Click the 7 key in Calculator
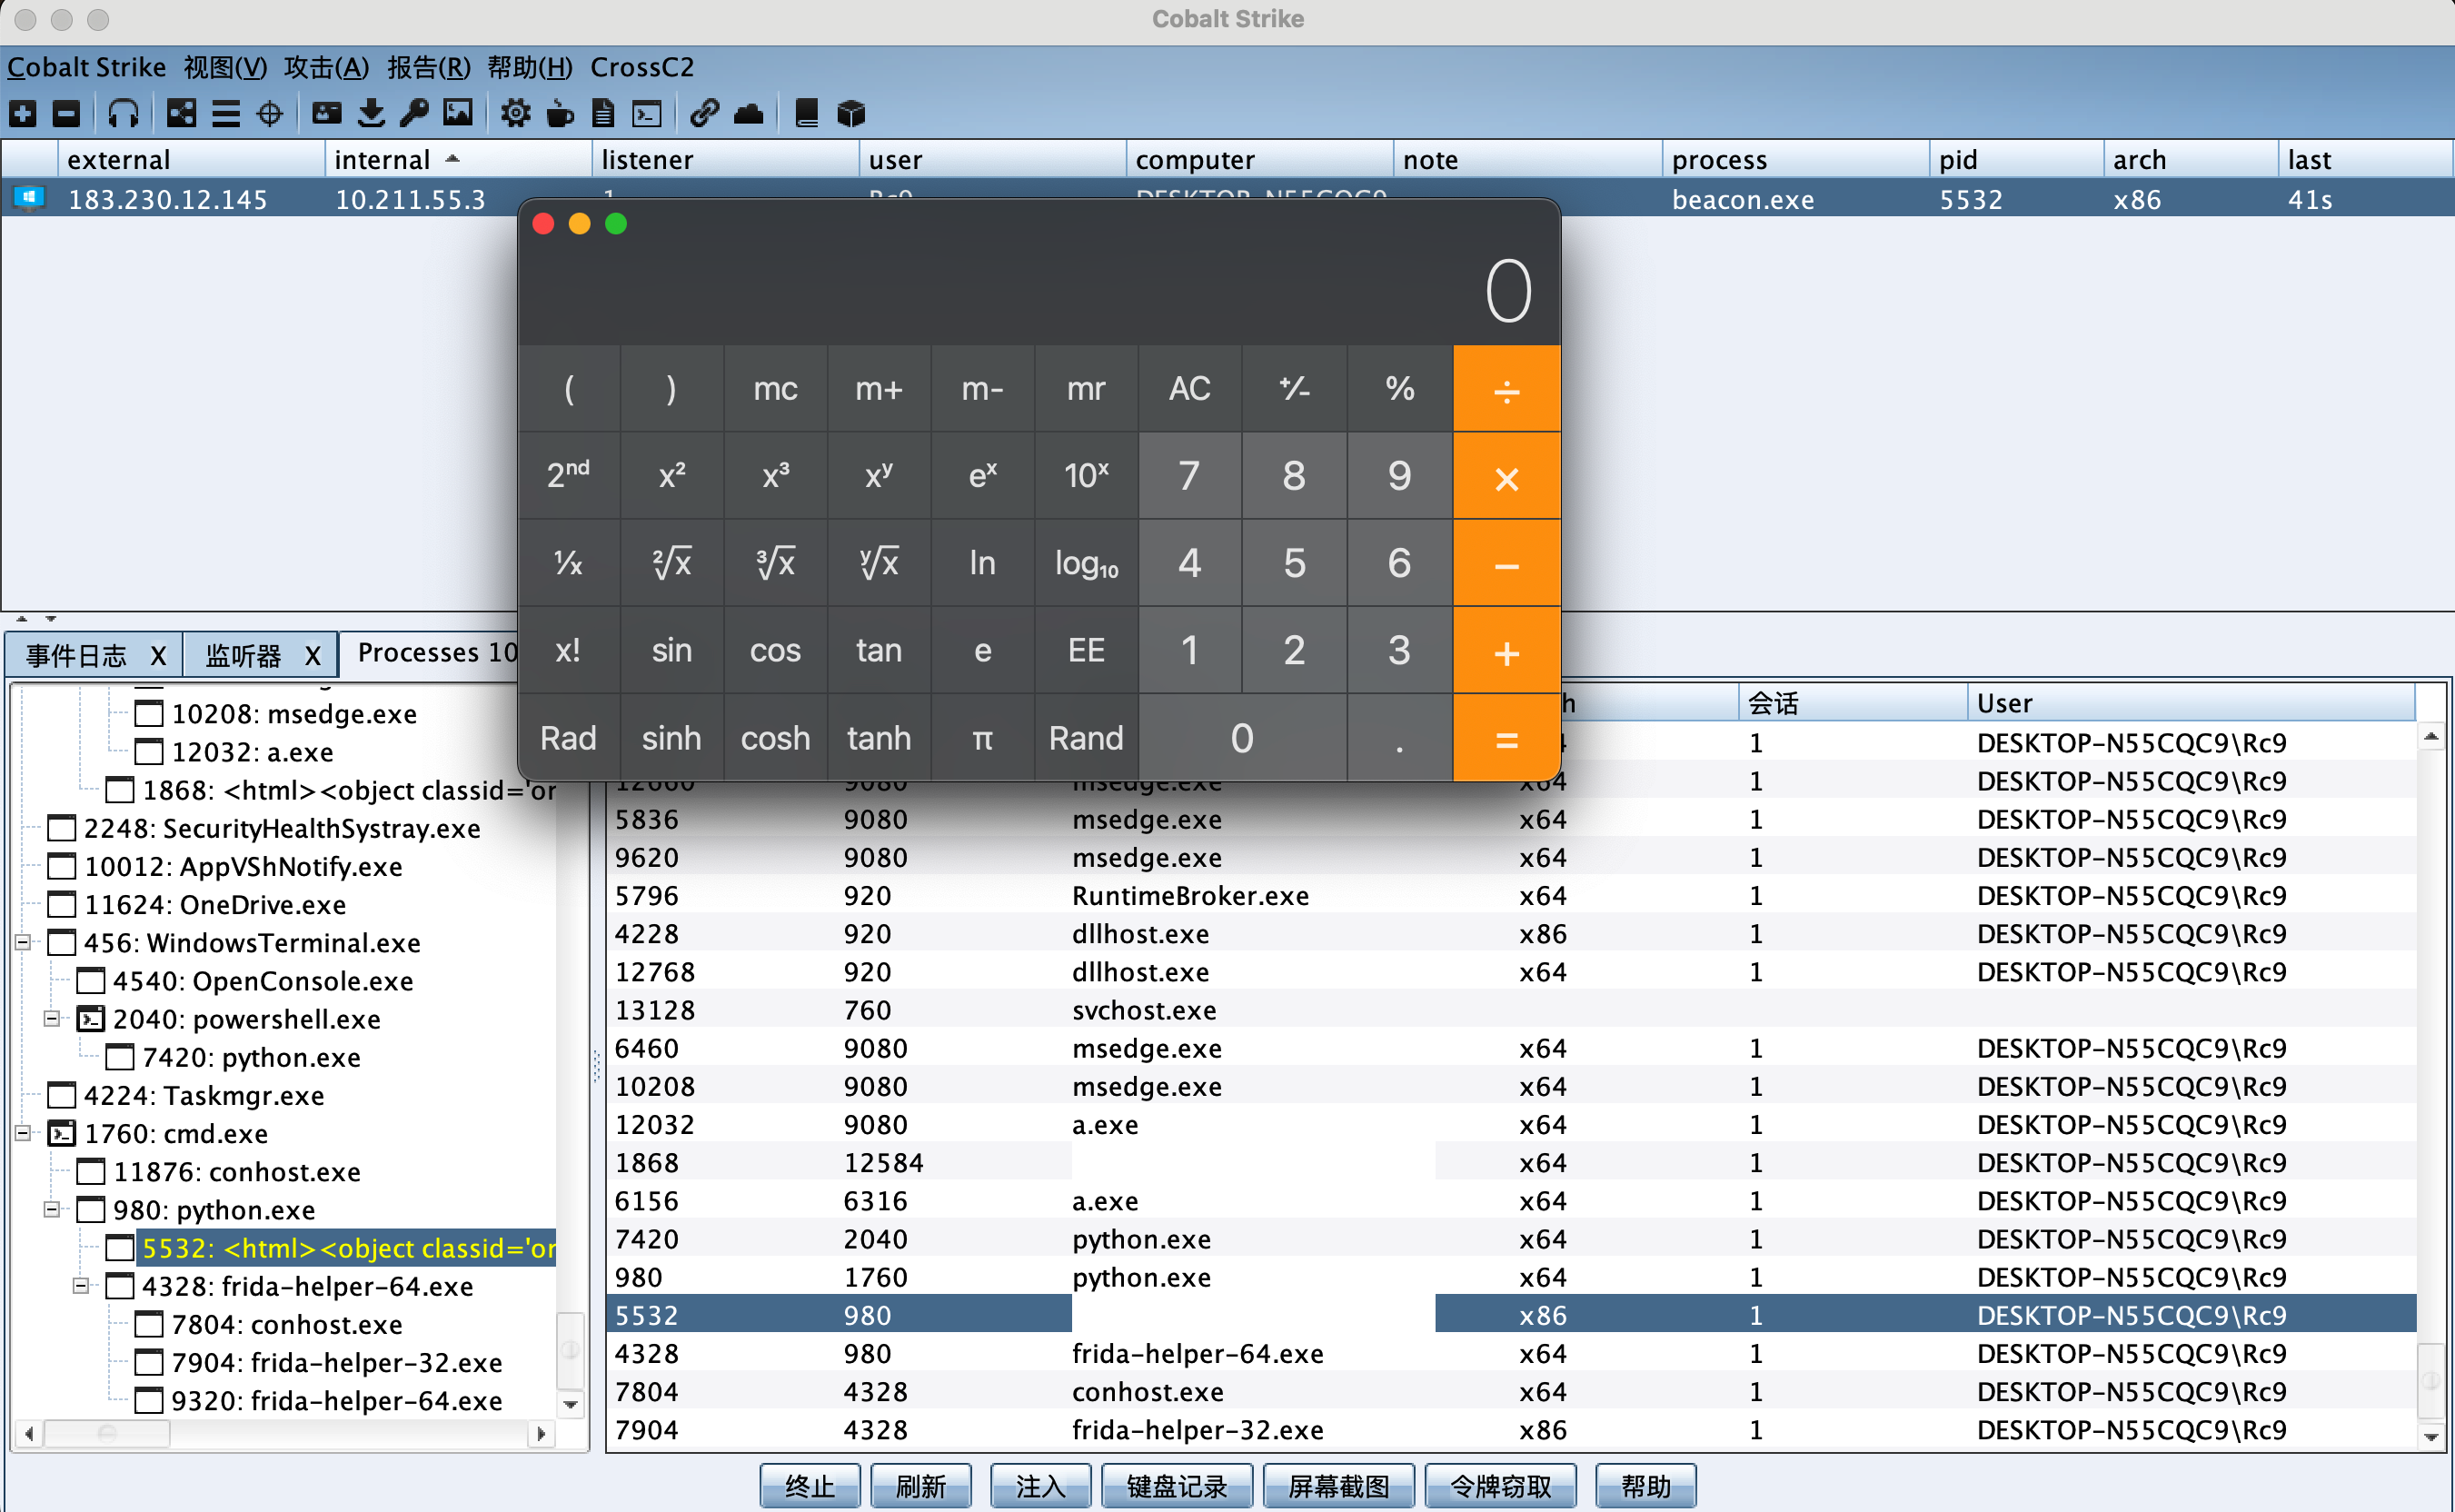 1189,475
